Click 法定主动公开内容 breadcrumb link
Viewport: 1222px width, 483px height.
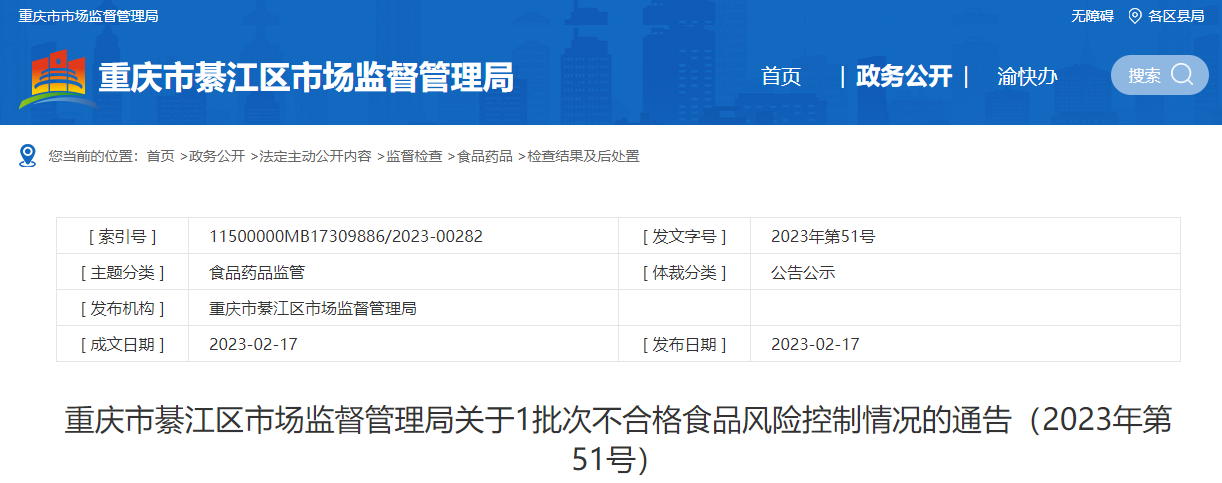click(315, 156)
